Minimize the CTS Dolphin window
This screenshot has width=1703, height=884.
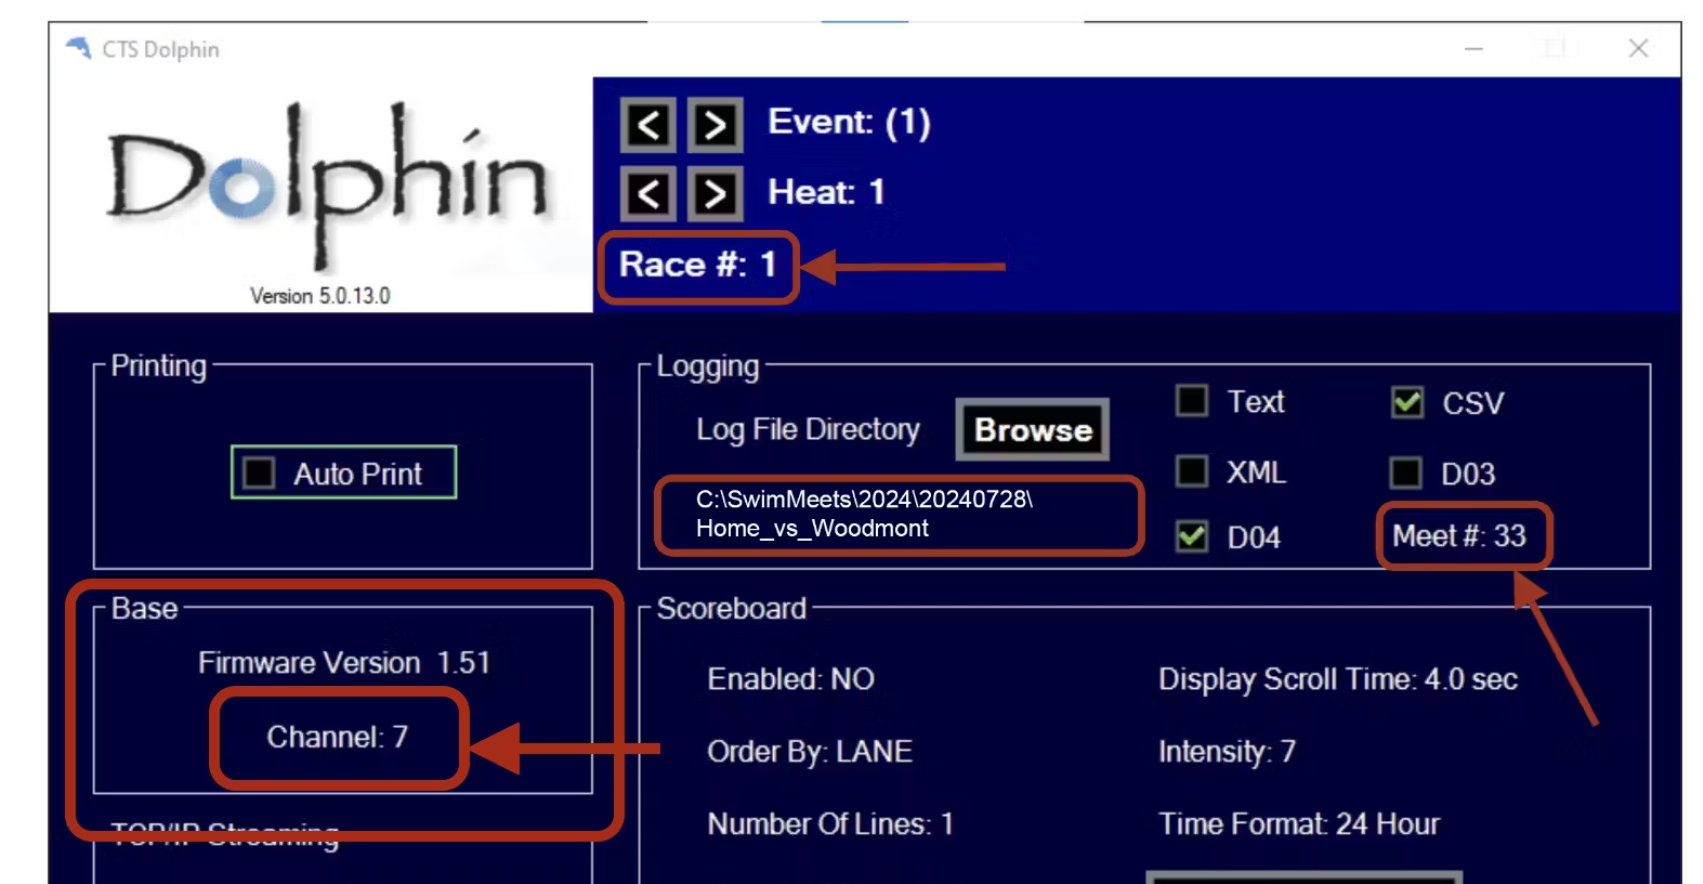[1473, 48]
